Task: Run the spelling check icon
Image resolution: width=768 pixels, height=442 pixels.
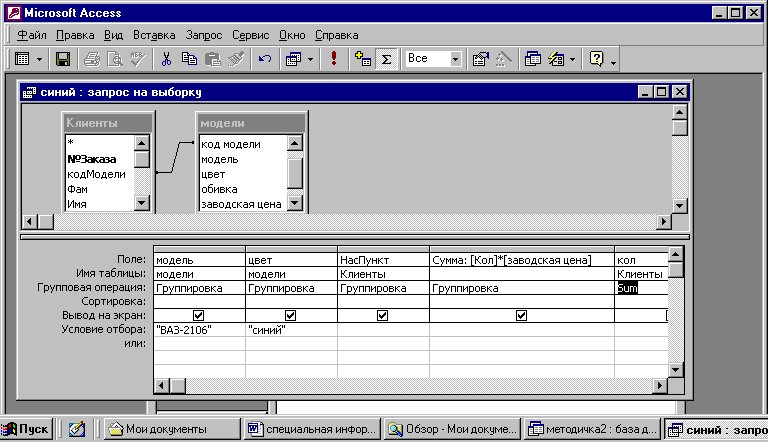Action: [x=138, y=59]
